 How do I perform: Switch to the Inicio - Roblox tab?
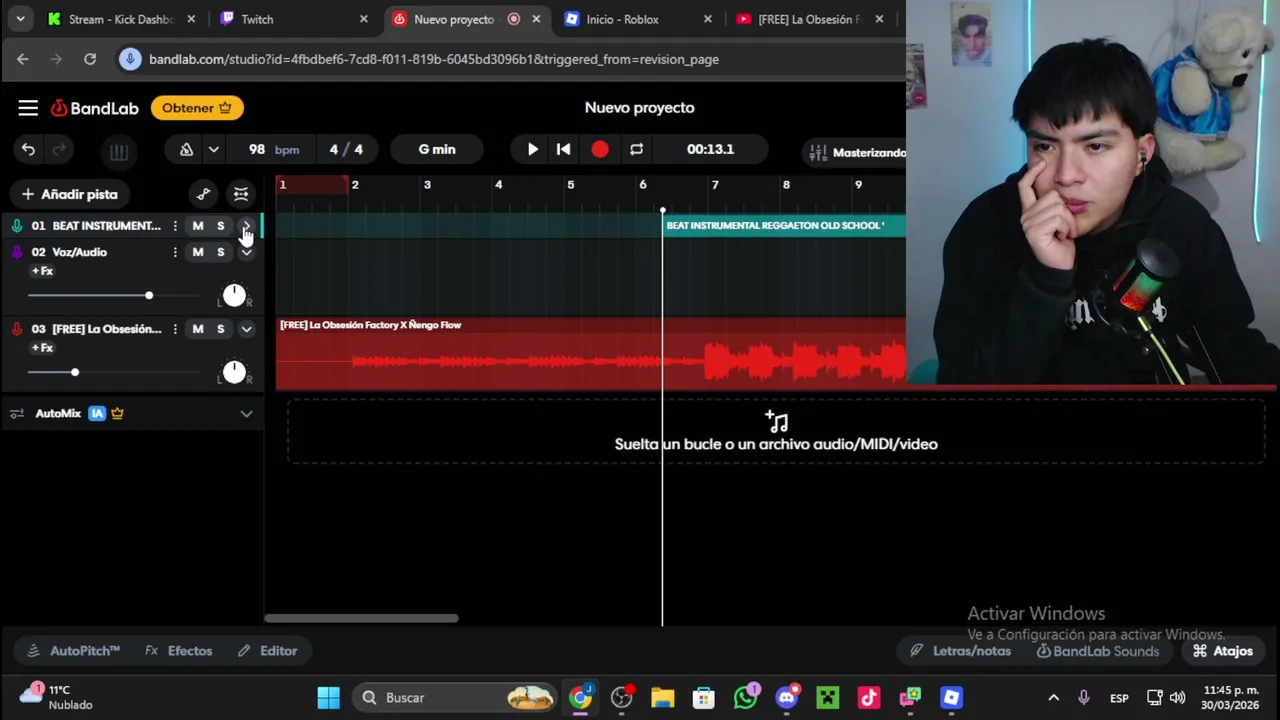tap(638, 19)
